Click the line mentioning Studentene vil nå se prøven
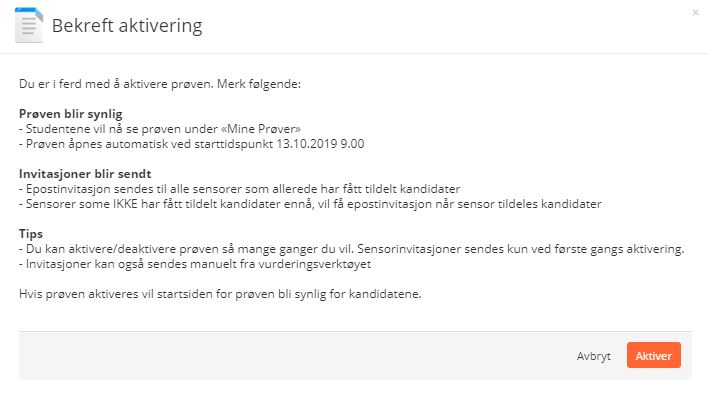This screenshot has width=708, height=393. 160,129
